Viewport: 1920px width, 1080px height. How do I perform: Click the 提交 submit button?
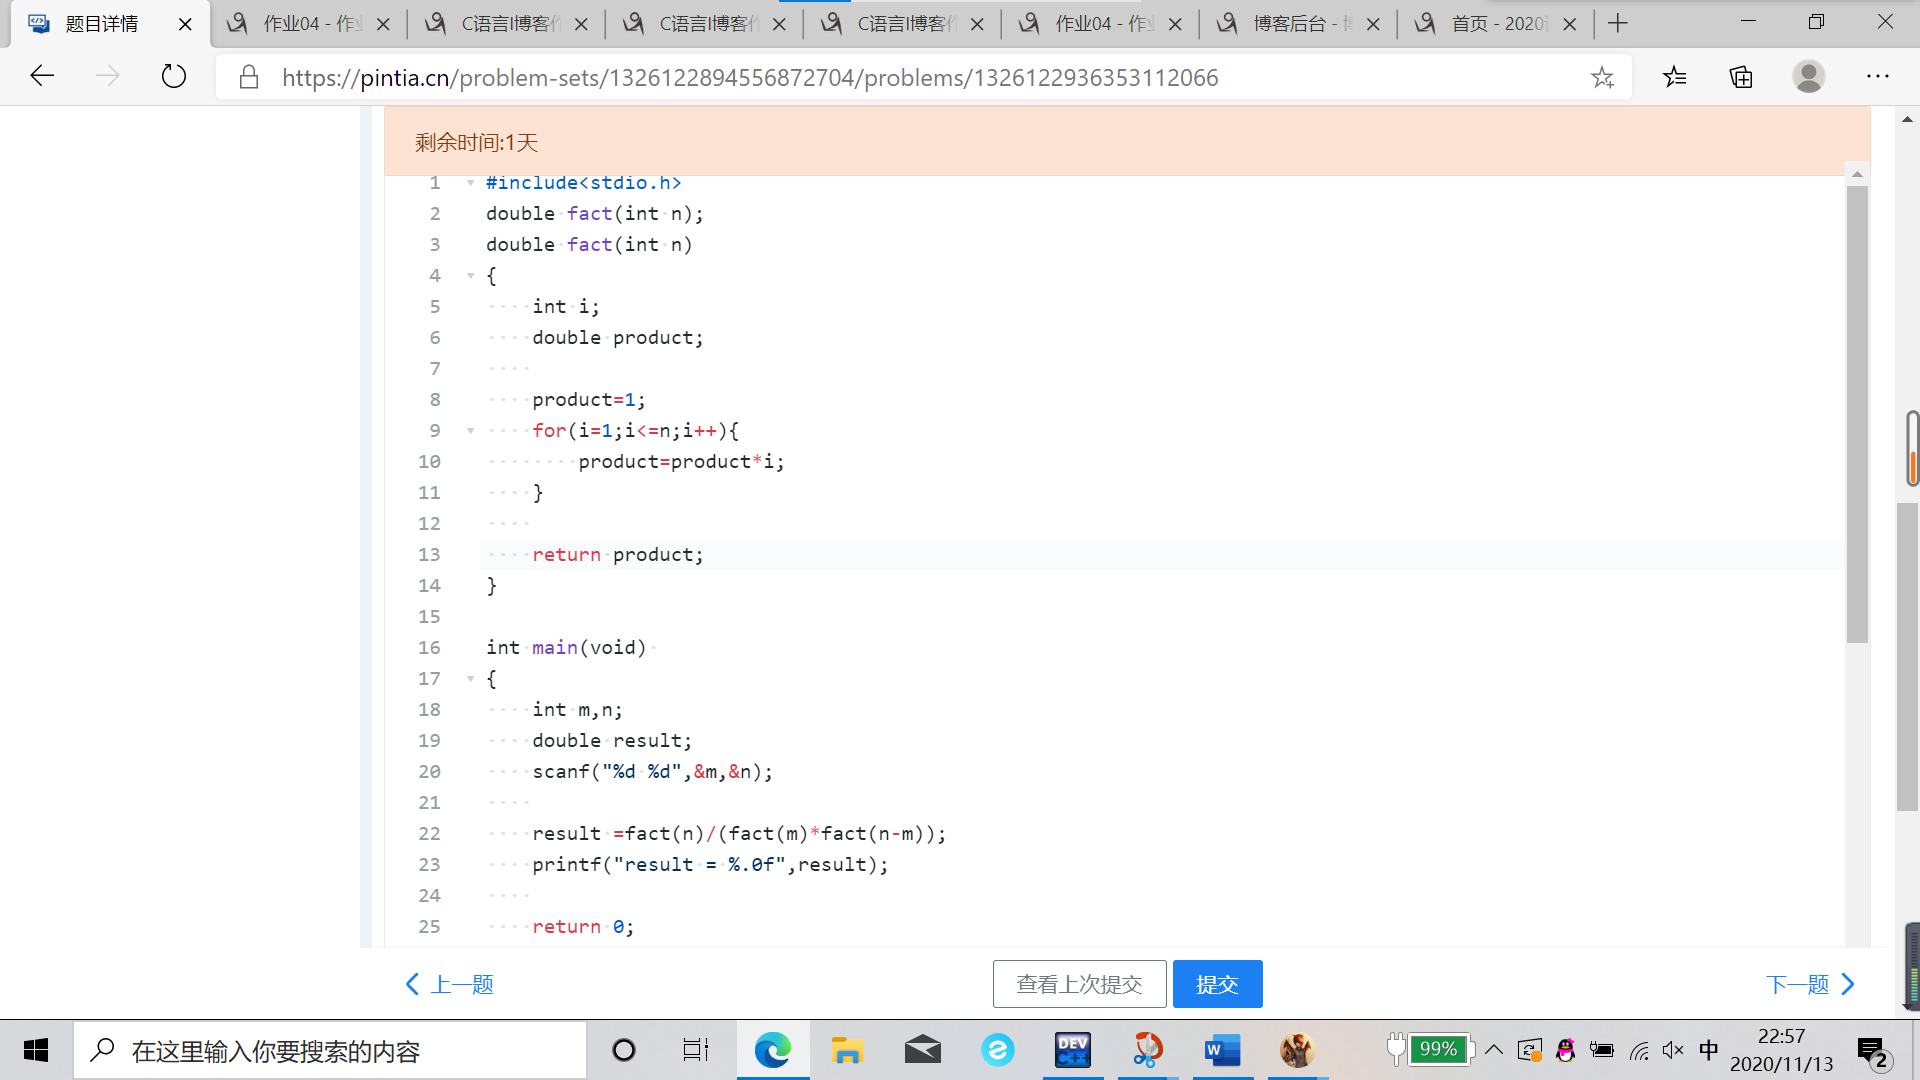[x=1217, y=984]
